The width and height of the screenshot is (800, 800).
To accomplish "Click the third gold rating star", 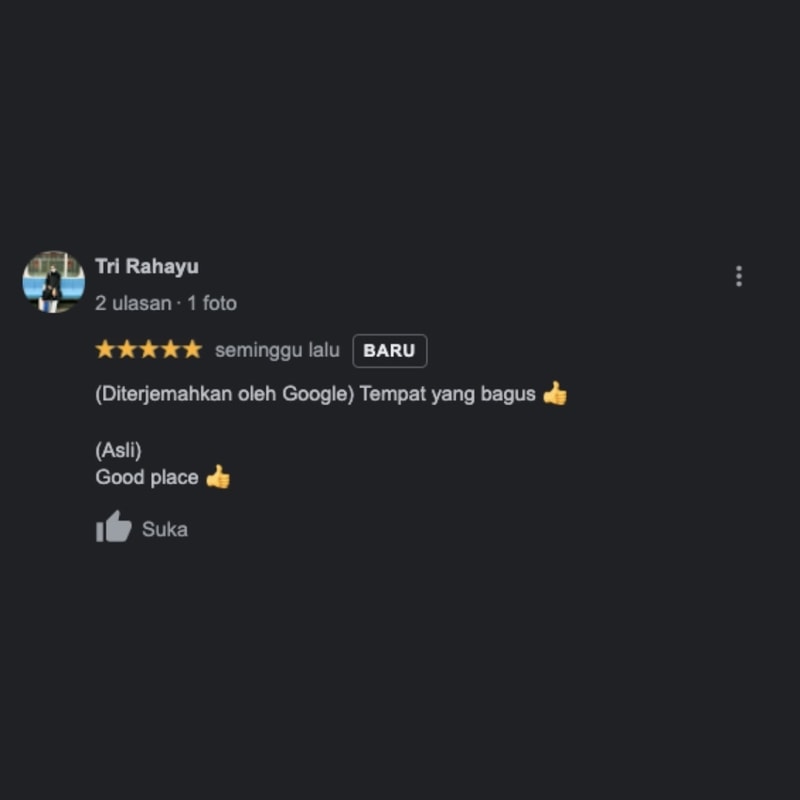I will point(149,350).
